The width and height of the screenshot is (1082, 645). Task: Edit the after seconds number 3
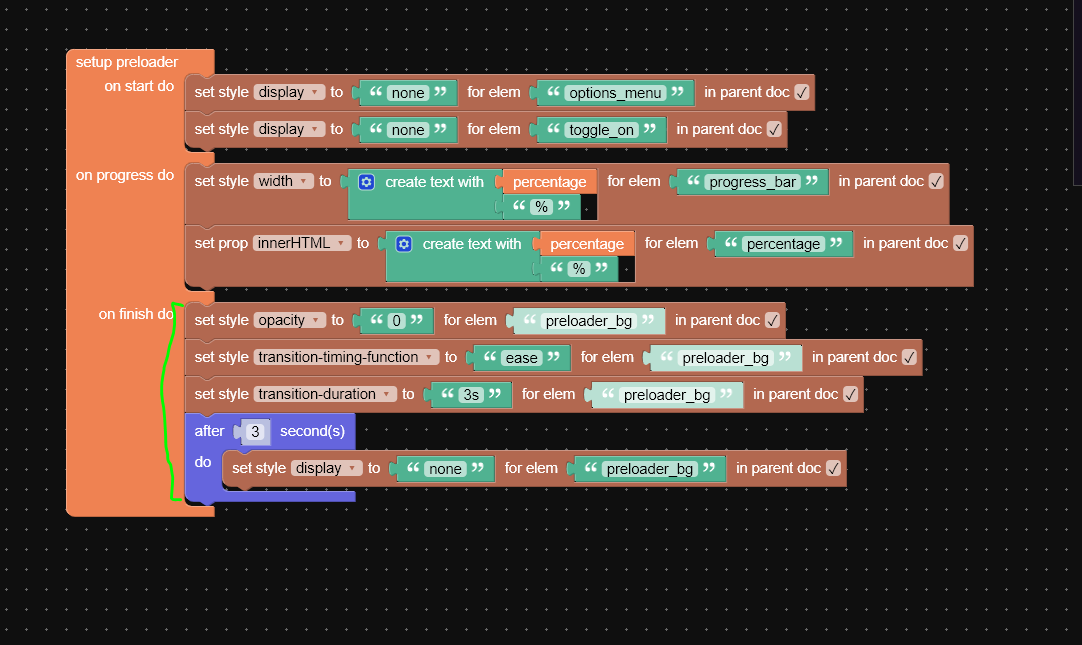[255, 432]
